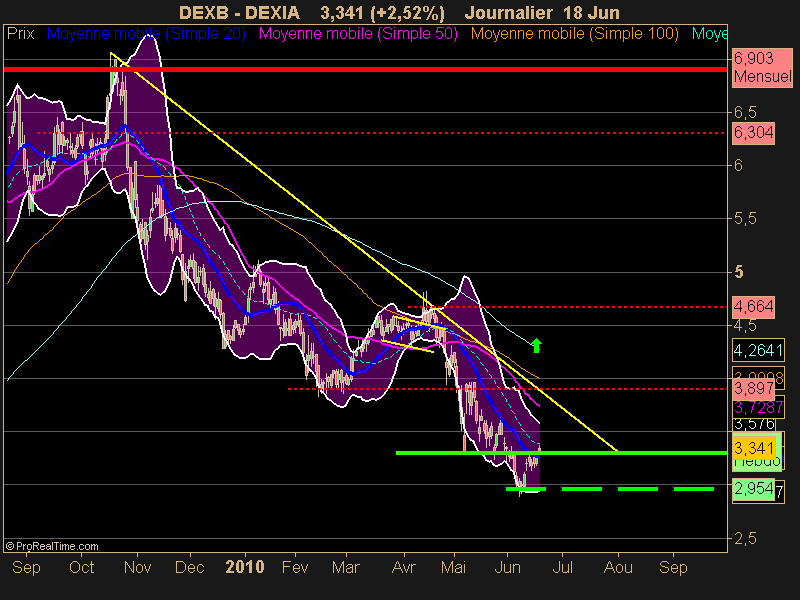This screenshot has height=600, width=800.
Task: Select the cyan 4,2641 average value
Action: (x=758, y=351)
